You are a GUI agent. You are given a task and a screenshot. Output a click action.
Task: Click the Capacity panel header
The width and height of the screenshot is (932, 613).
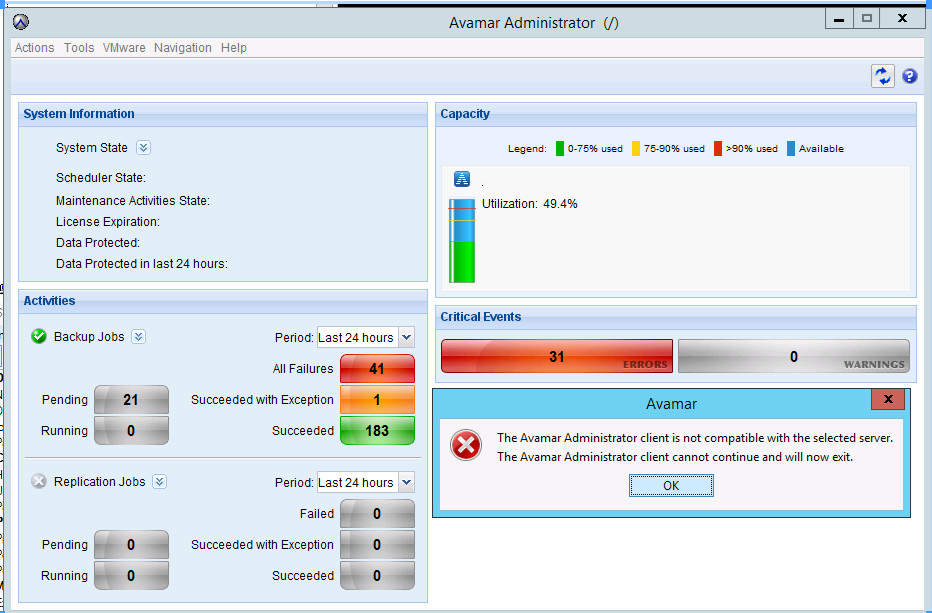pyautogui.click(x=676, y=114)
